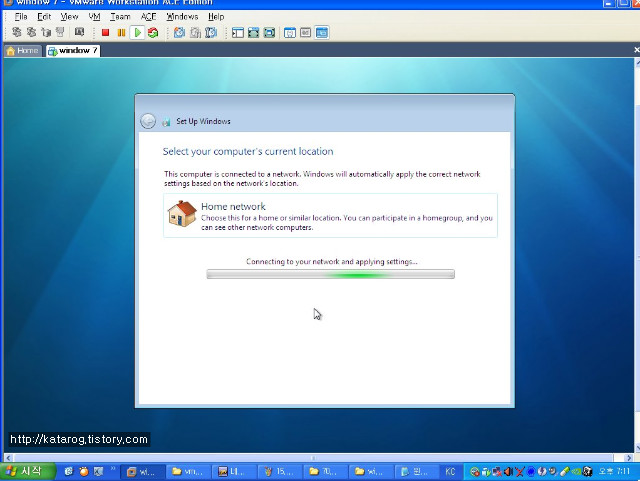Click the first team power toolbar icon
The image size is (640, 481).
(x=16, y=32)
